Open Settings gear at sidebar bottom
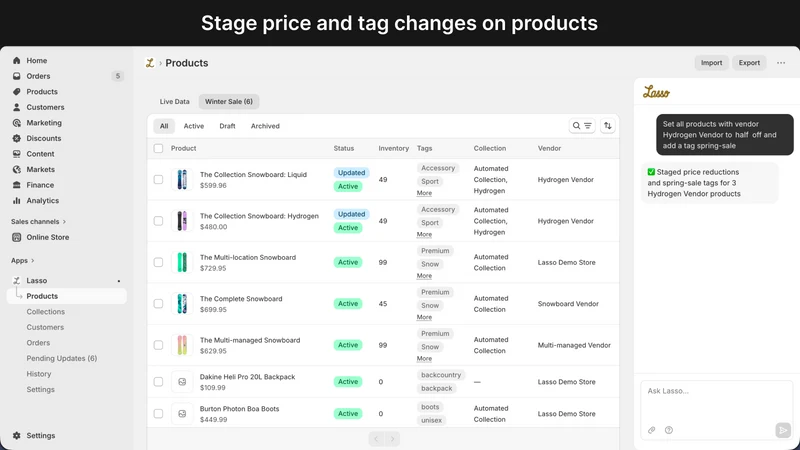 (x=16, y=436)
